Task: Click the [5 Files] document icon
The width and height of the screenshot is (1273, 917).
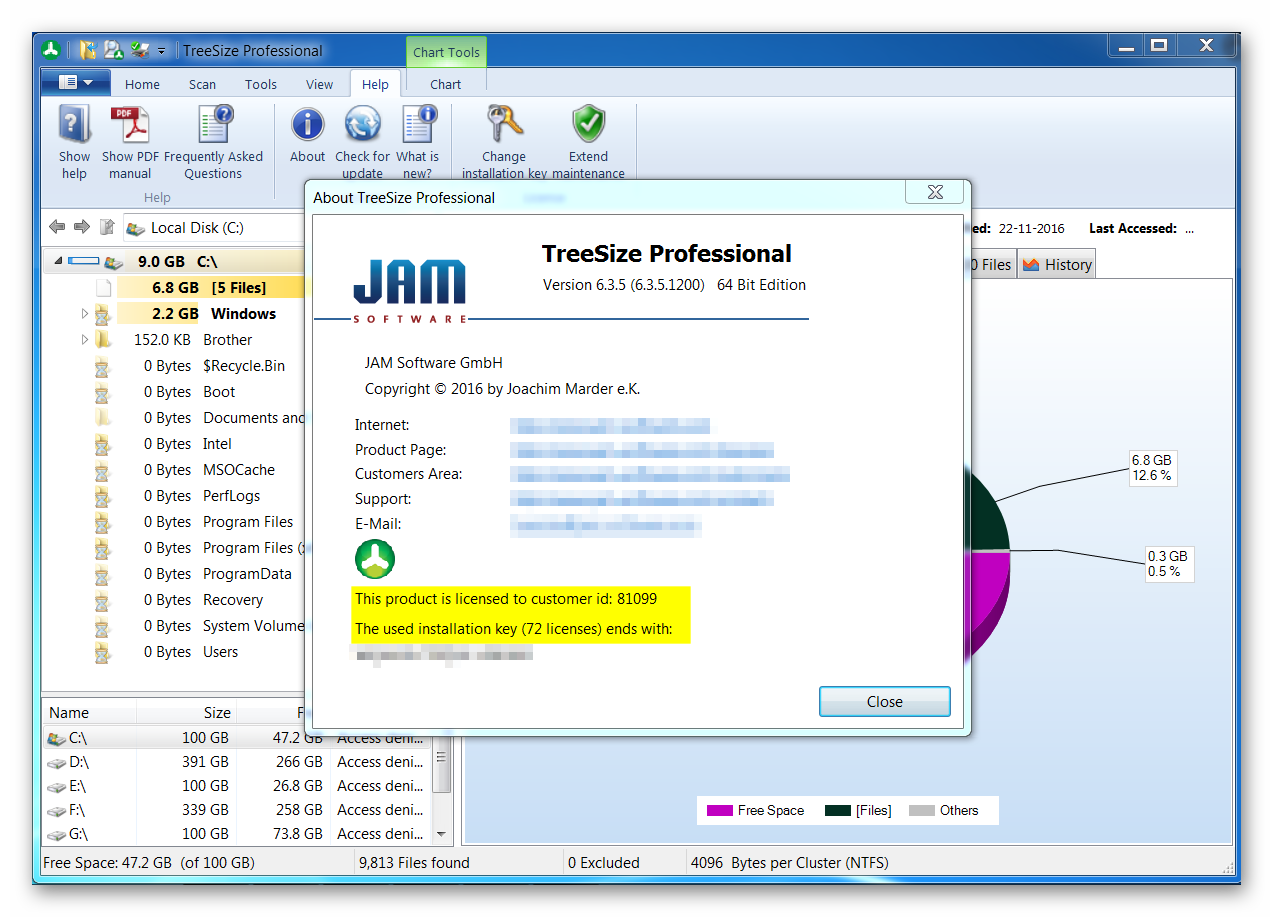Action: tap(103, 288)
